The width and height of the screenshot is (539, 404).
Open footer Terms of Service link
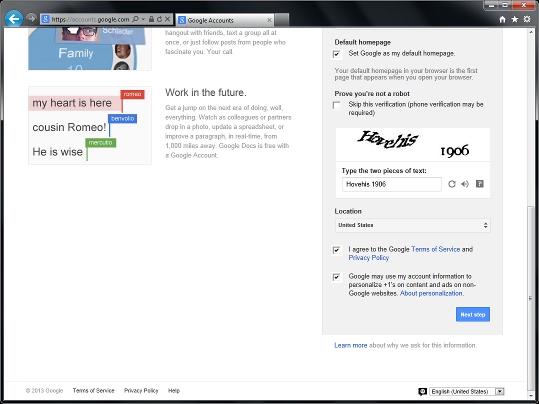click(94, 391)
